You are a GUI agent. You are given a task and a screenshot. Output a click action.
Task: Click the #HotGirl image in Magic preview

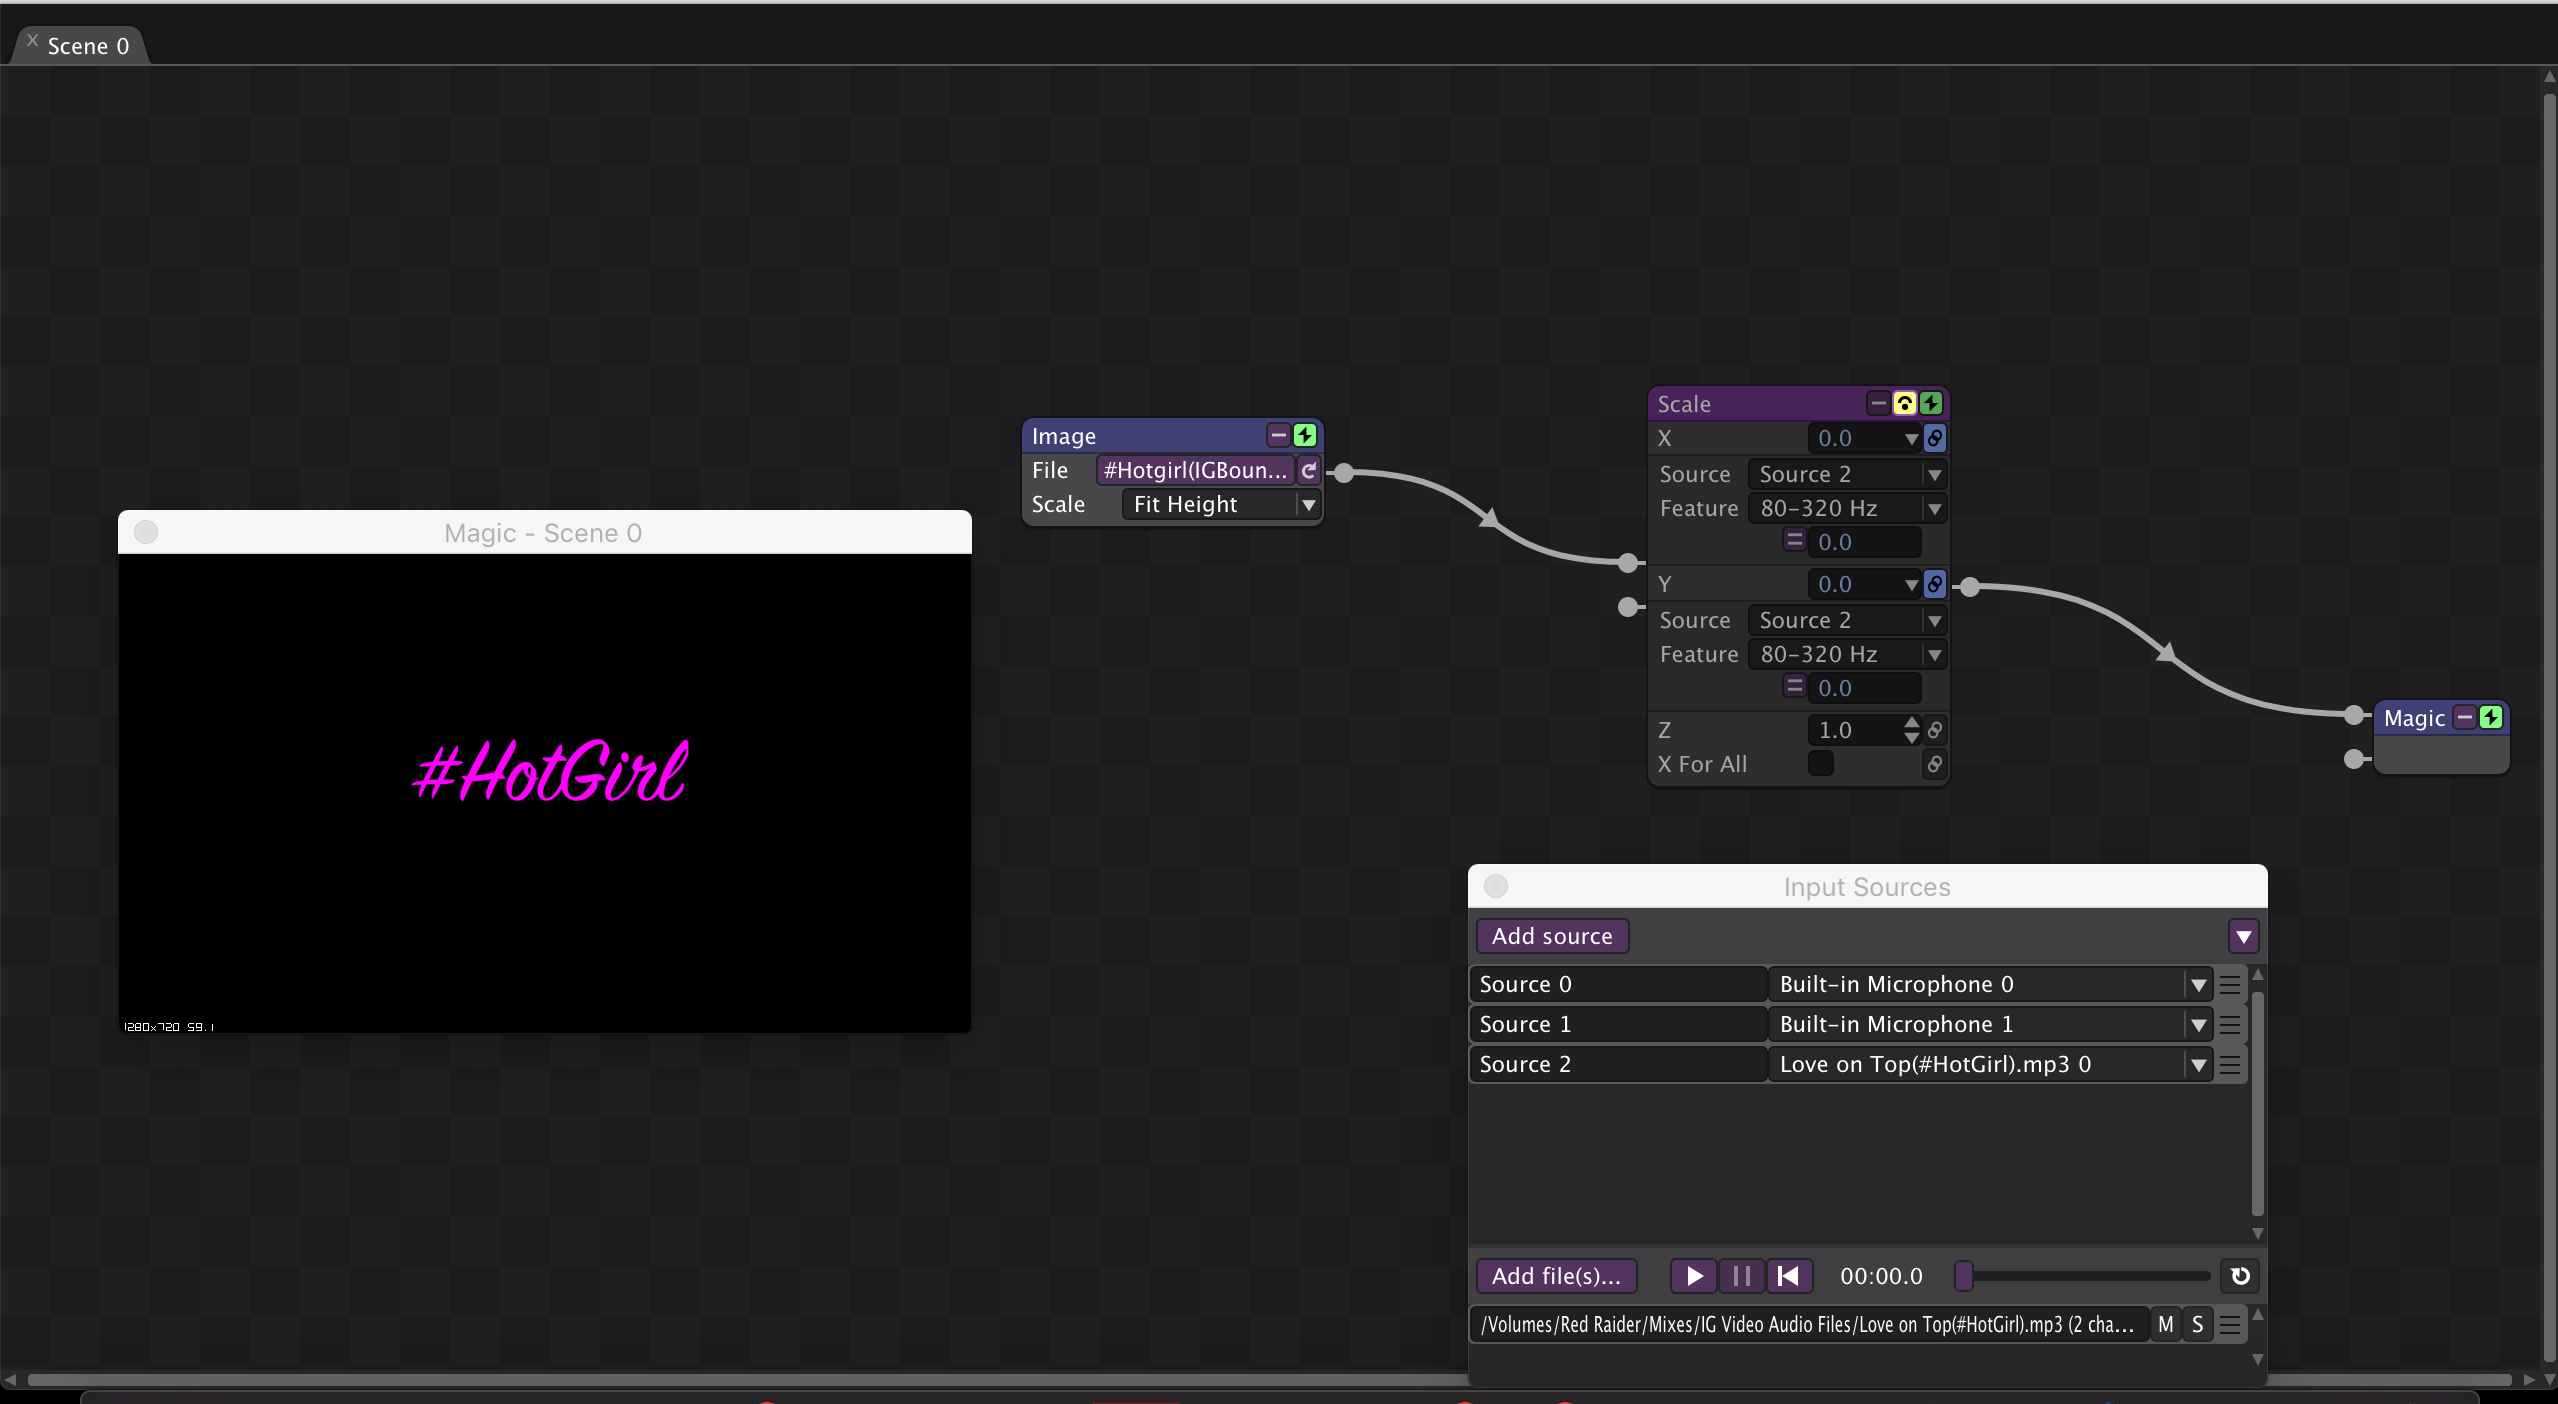click(550, 771)
